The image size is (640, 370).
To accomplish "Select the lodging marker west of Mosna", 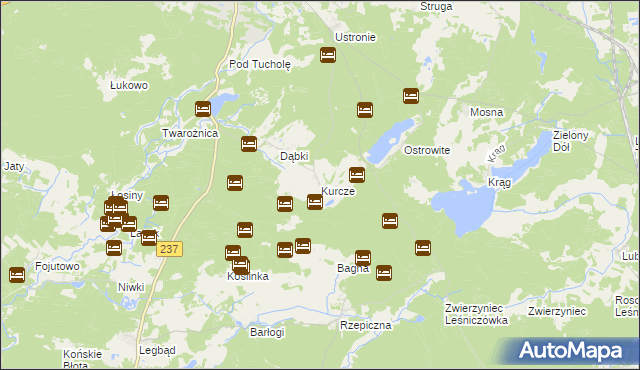I will point(411,96).
